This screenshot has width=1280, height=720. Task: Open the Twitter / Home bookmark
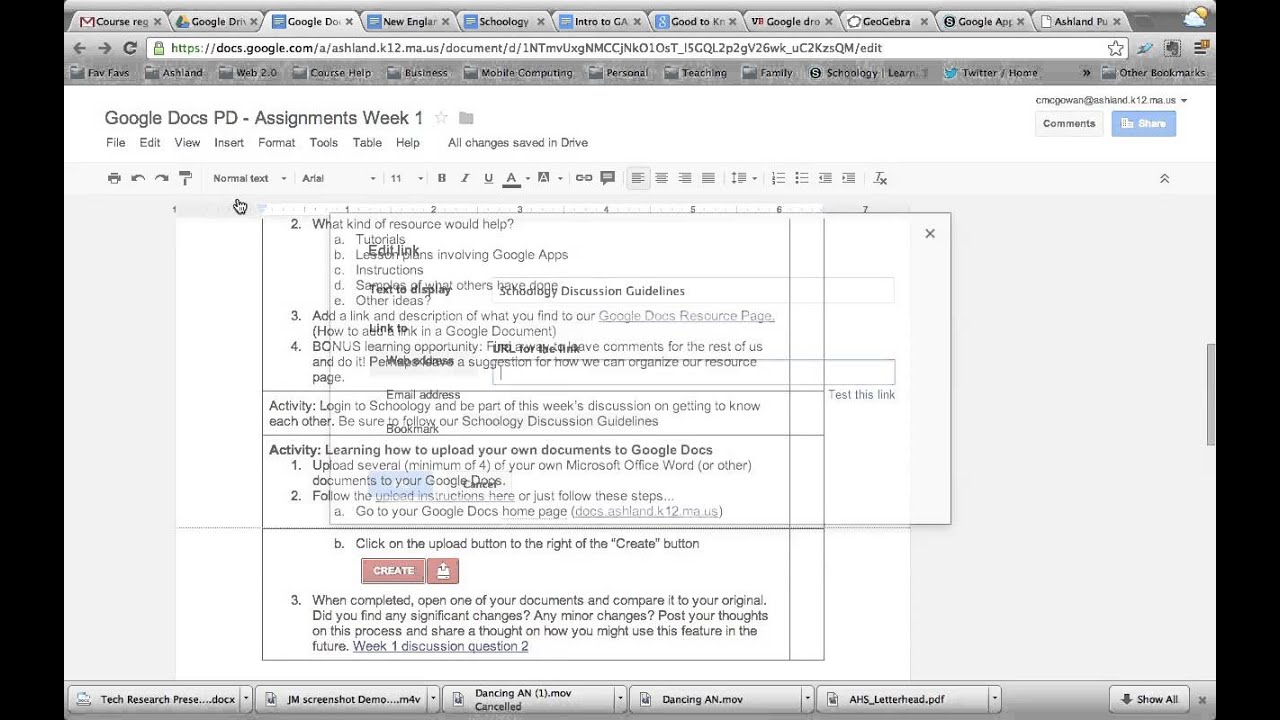click(990, 73)
